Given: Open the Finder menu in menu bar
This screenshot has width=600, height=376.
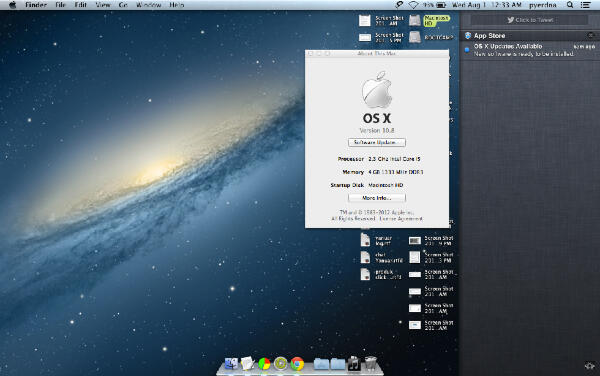Looking at the screenshot, I should pyautogui.click(x=36, y=5).
